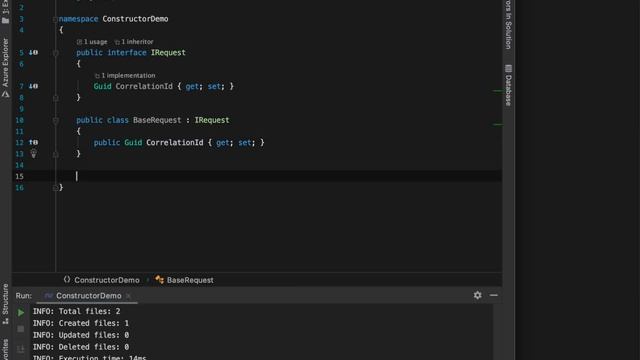Click the gutter implementation icon on line 7
This screenshot has width=640, height=360.
click(33, 86)
